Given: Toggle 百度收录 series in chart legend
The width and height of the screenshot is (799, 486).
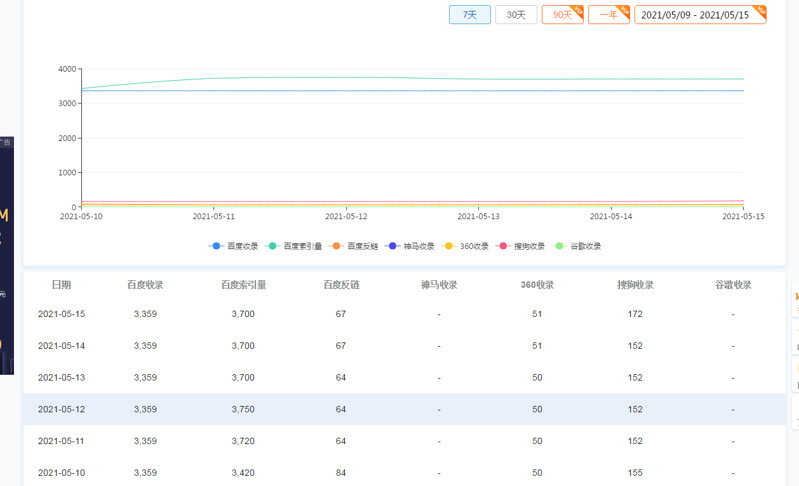Looking at the screenshot, I should coord(234,246).
